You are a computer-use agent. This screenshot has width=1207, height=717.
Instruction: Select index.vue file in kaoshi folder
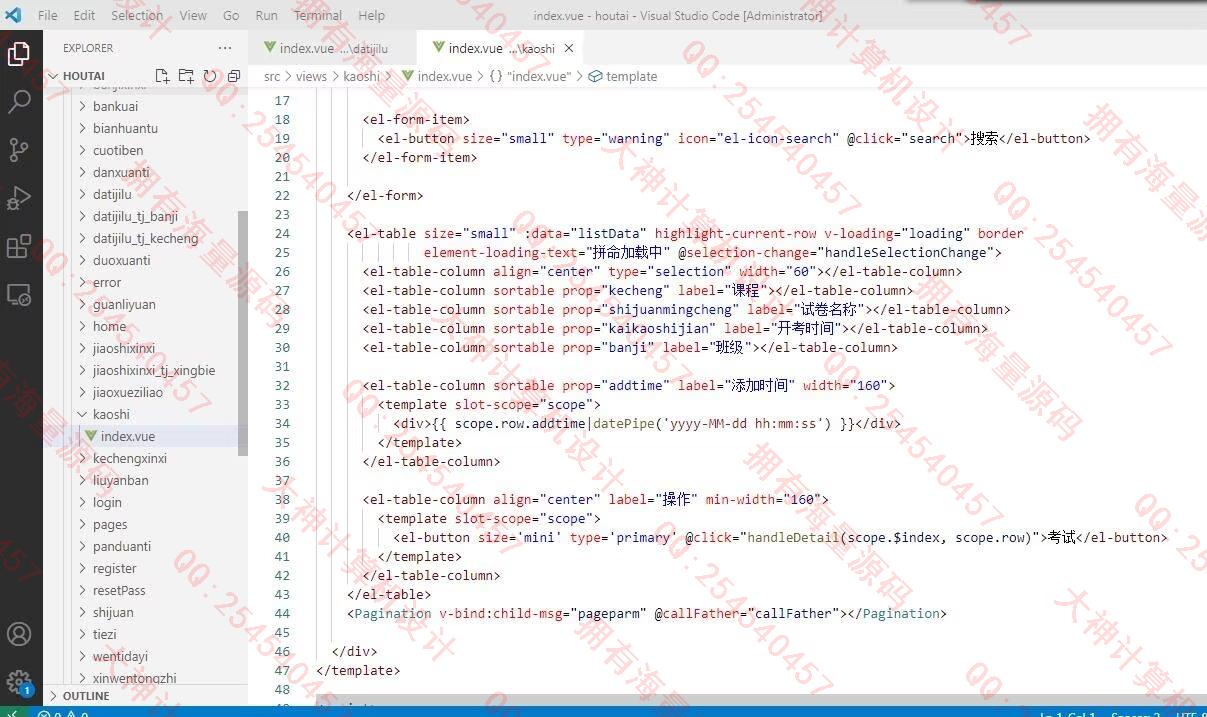tap(127, 436)
